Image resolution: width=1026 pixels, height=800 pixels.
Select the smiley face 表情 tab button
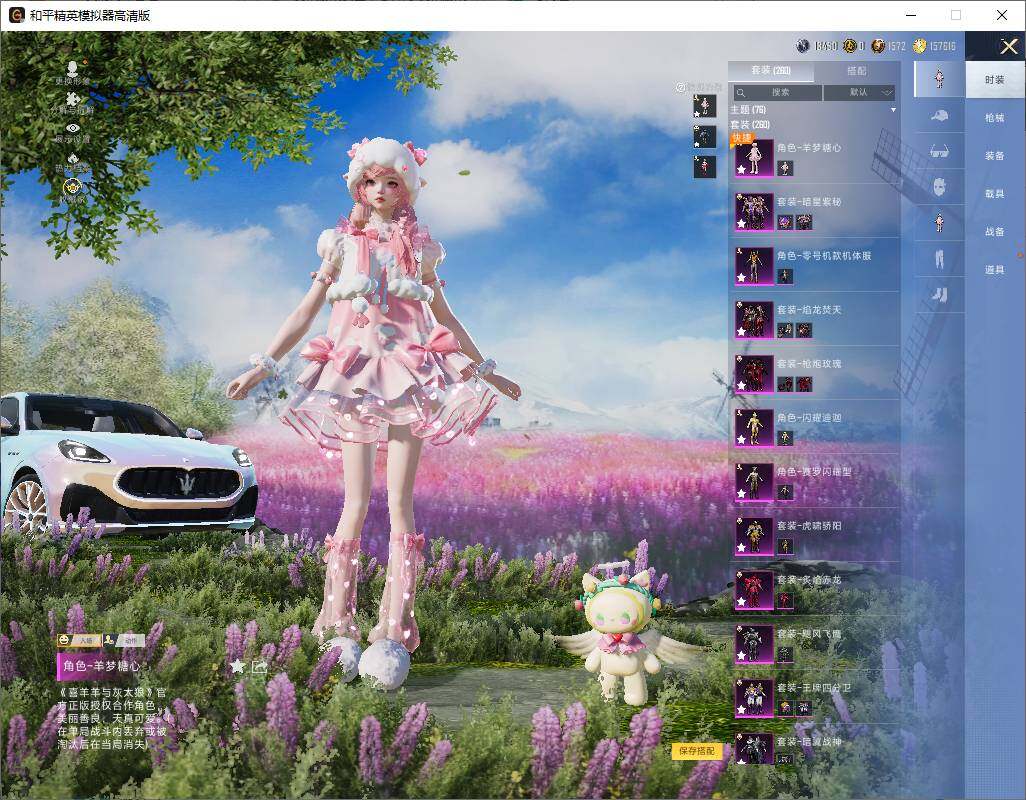(77, 640)
